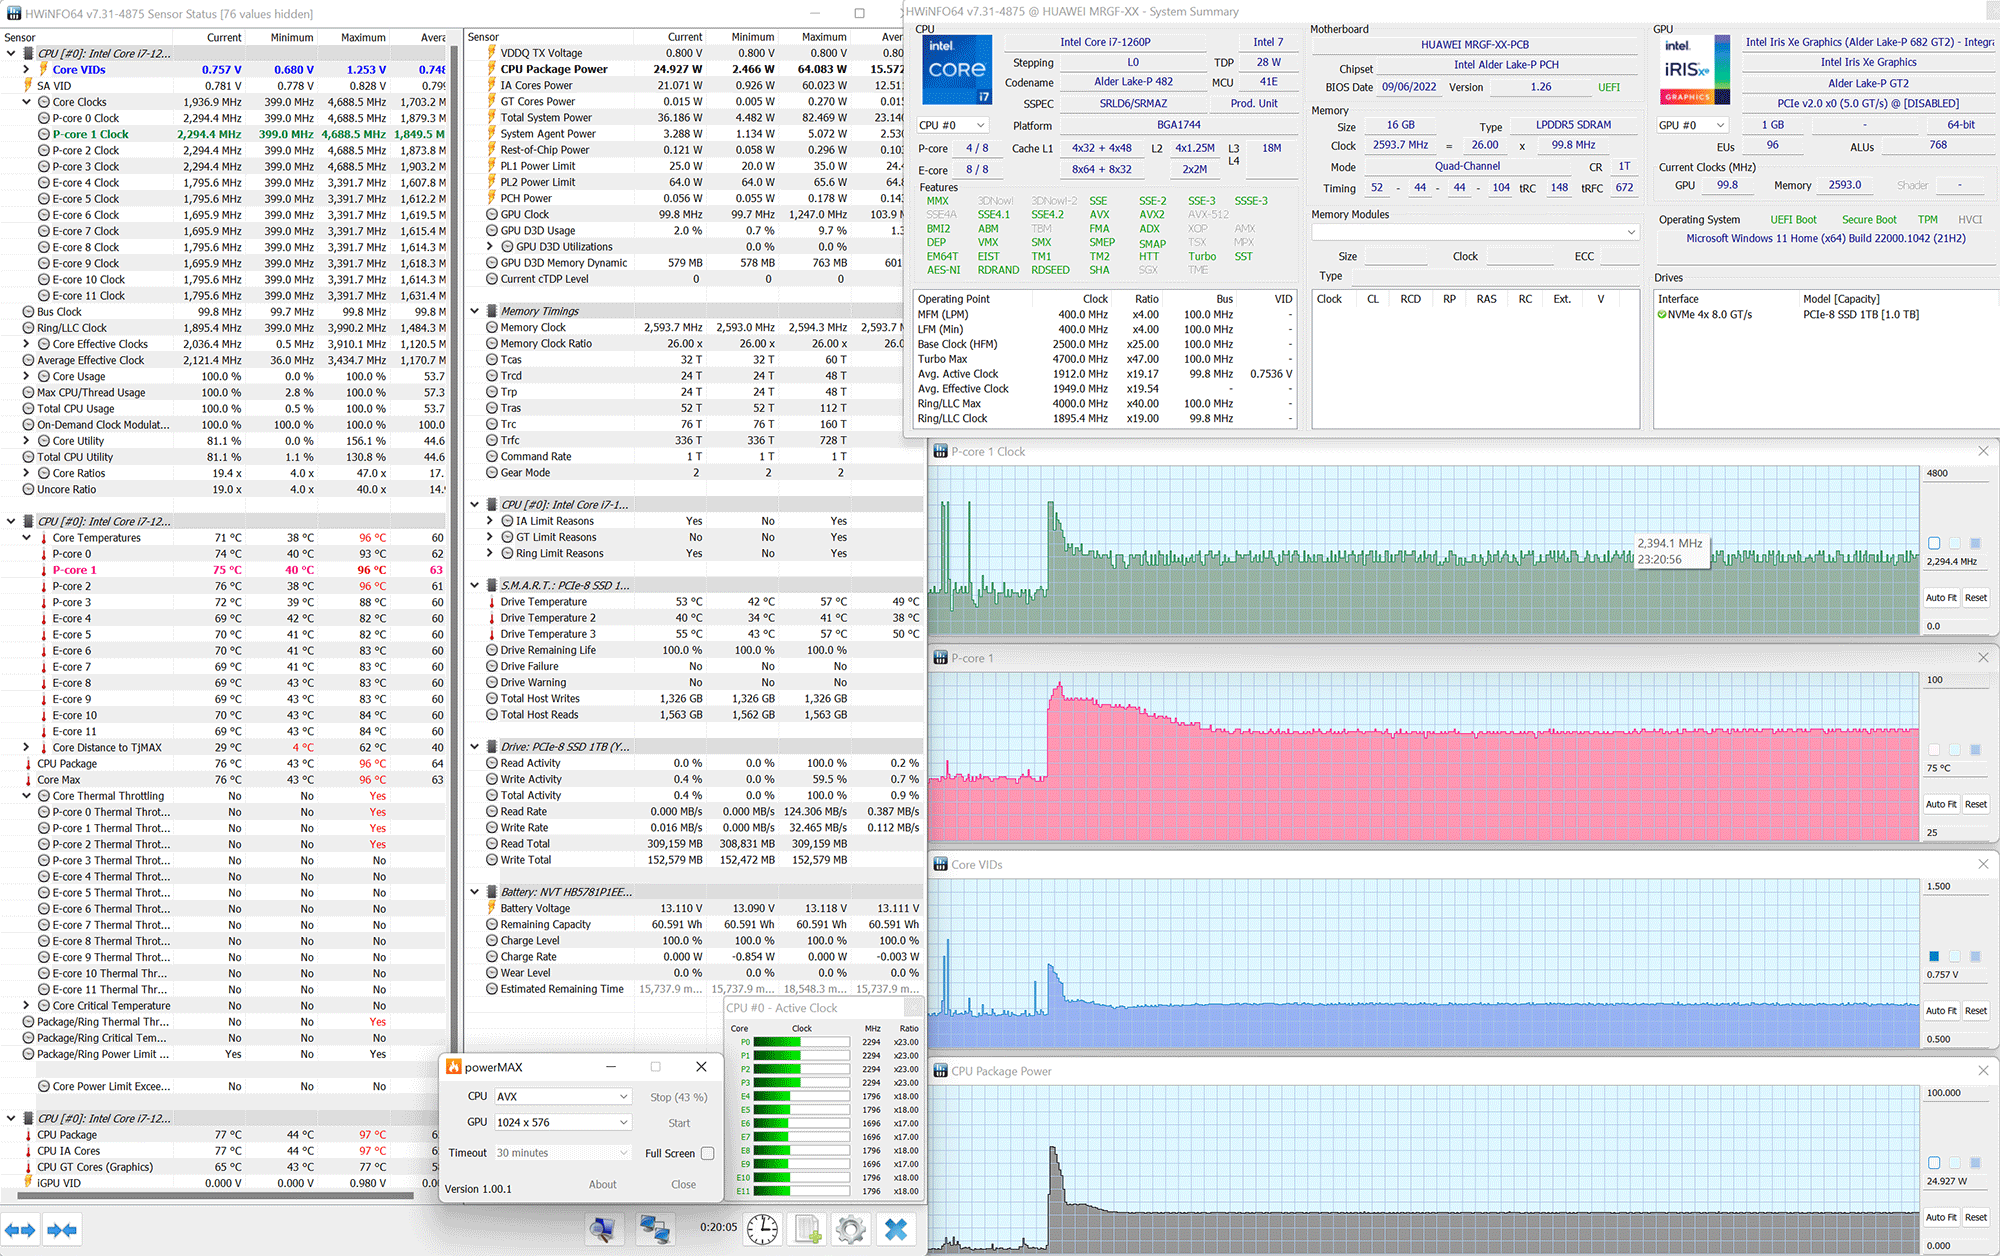This screenshot has height=1256, width=2000.
Task: Click first color square in P-core 1 Clock graph
Action: [1934, 543]
